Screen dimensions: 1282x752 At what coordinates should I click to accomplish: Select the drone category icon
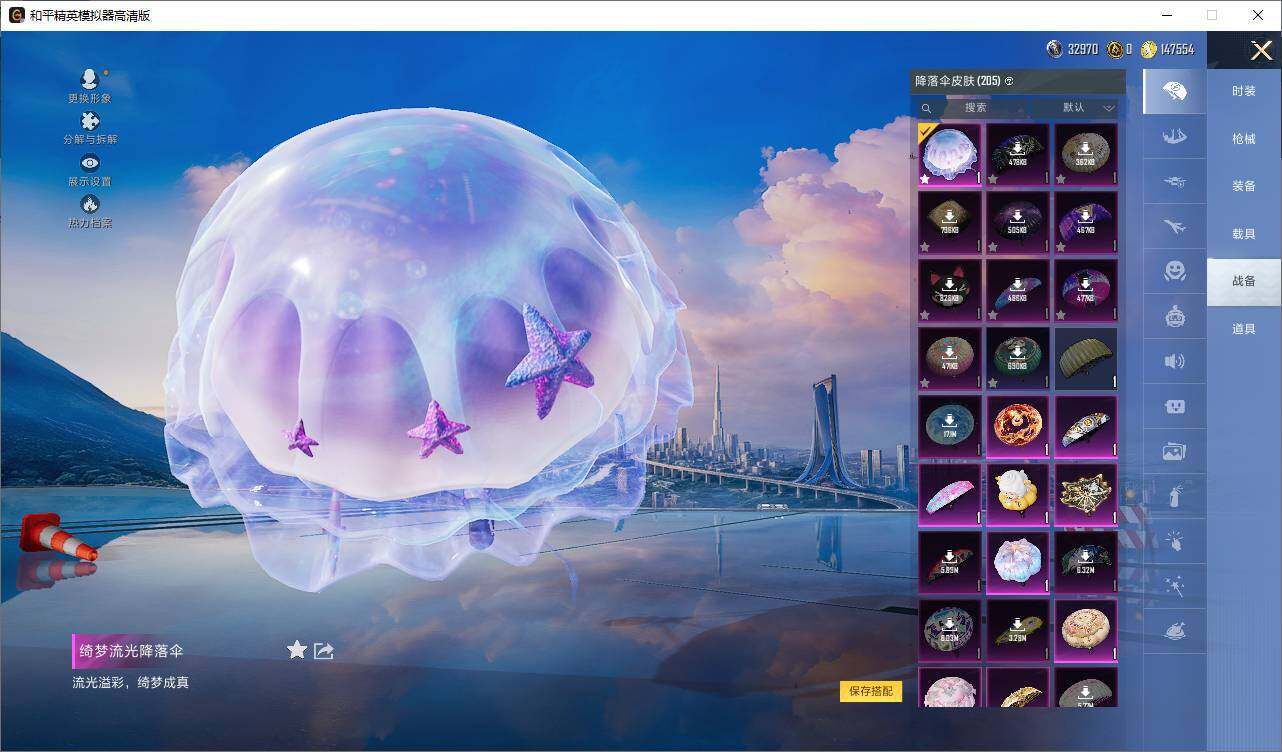coord(1175,181)
